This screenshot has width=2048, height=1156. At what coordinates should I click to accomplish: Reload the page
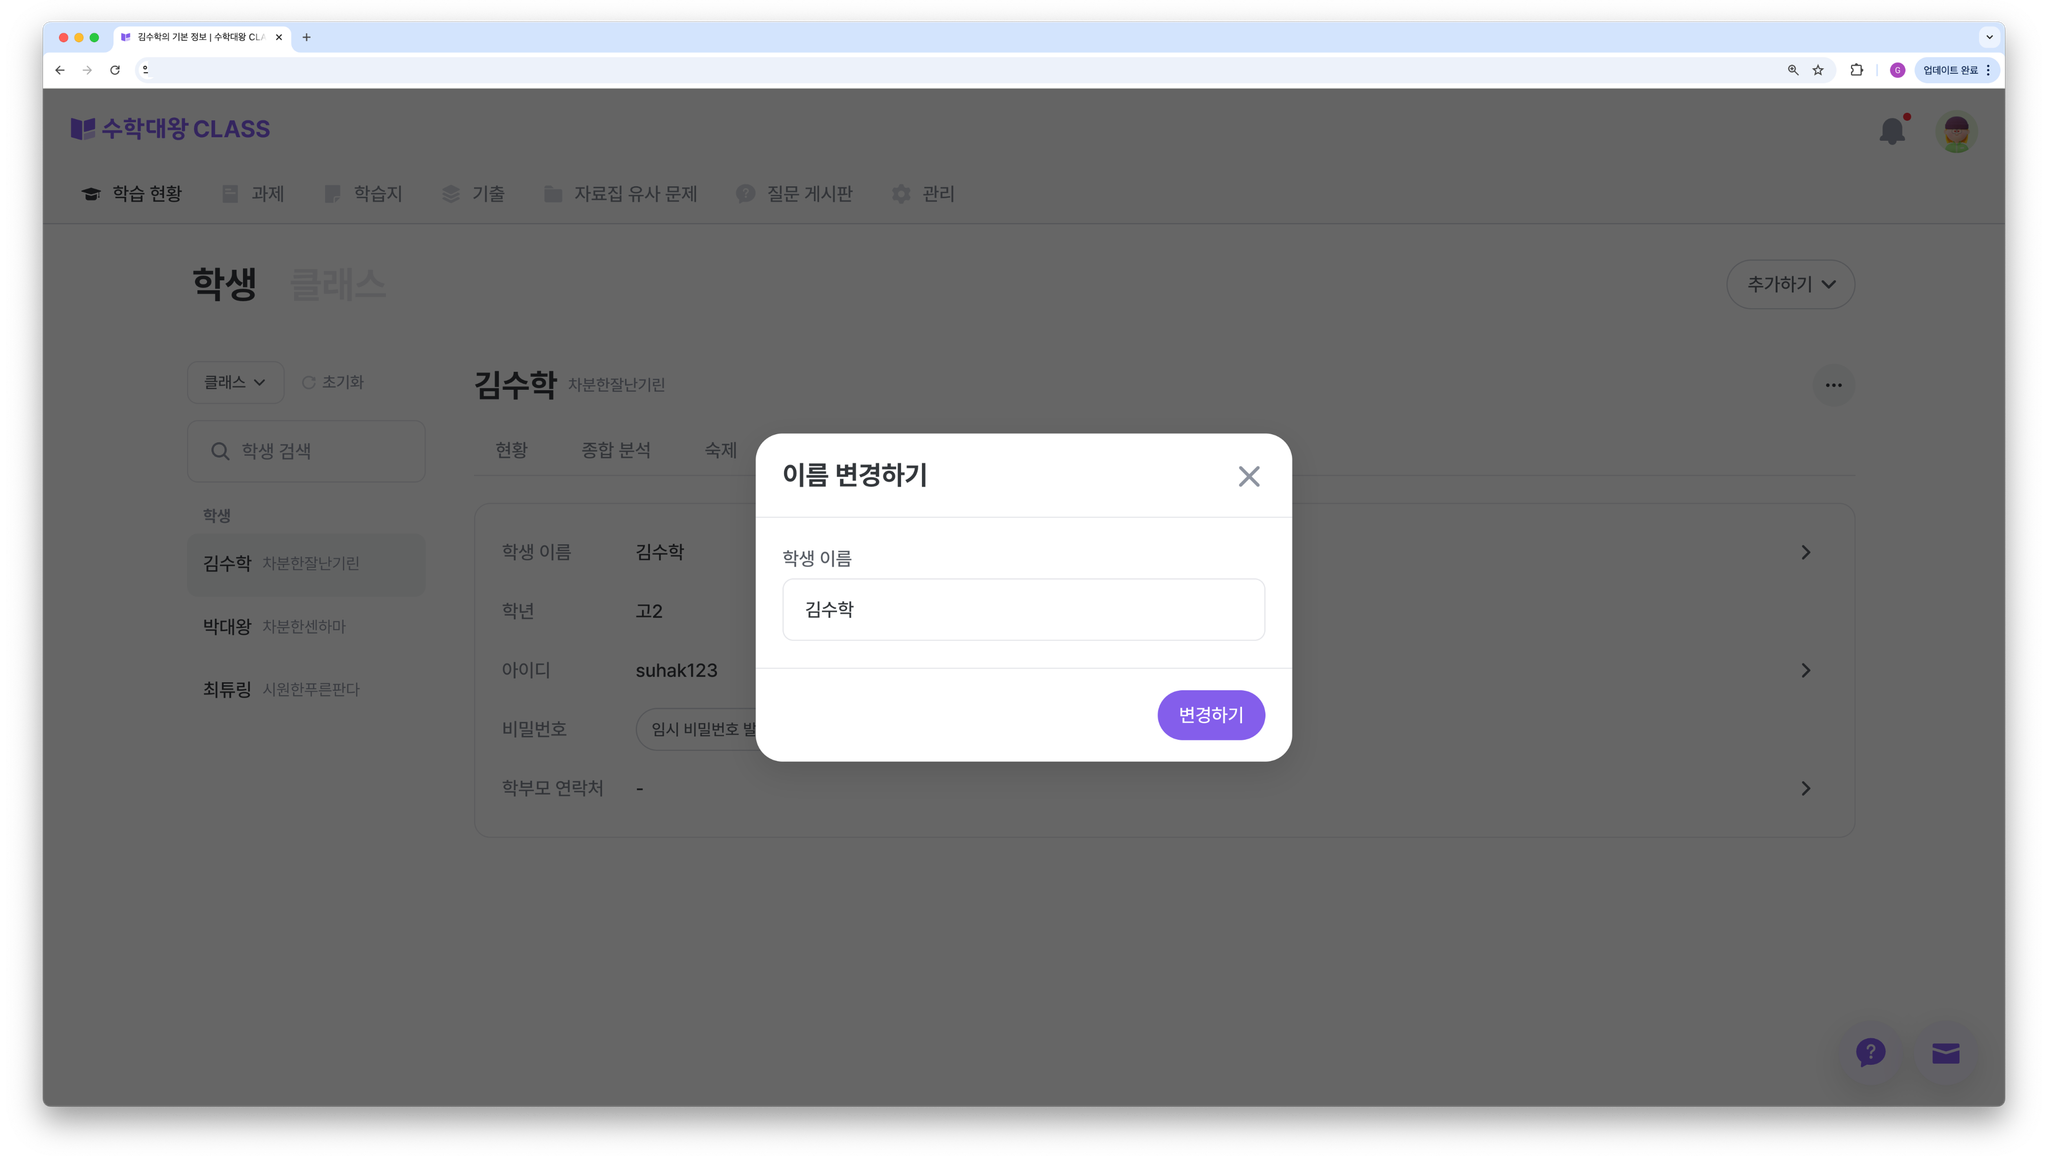pos(115,70)
